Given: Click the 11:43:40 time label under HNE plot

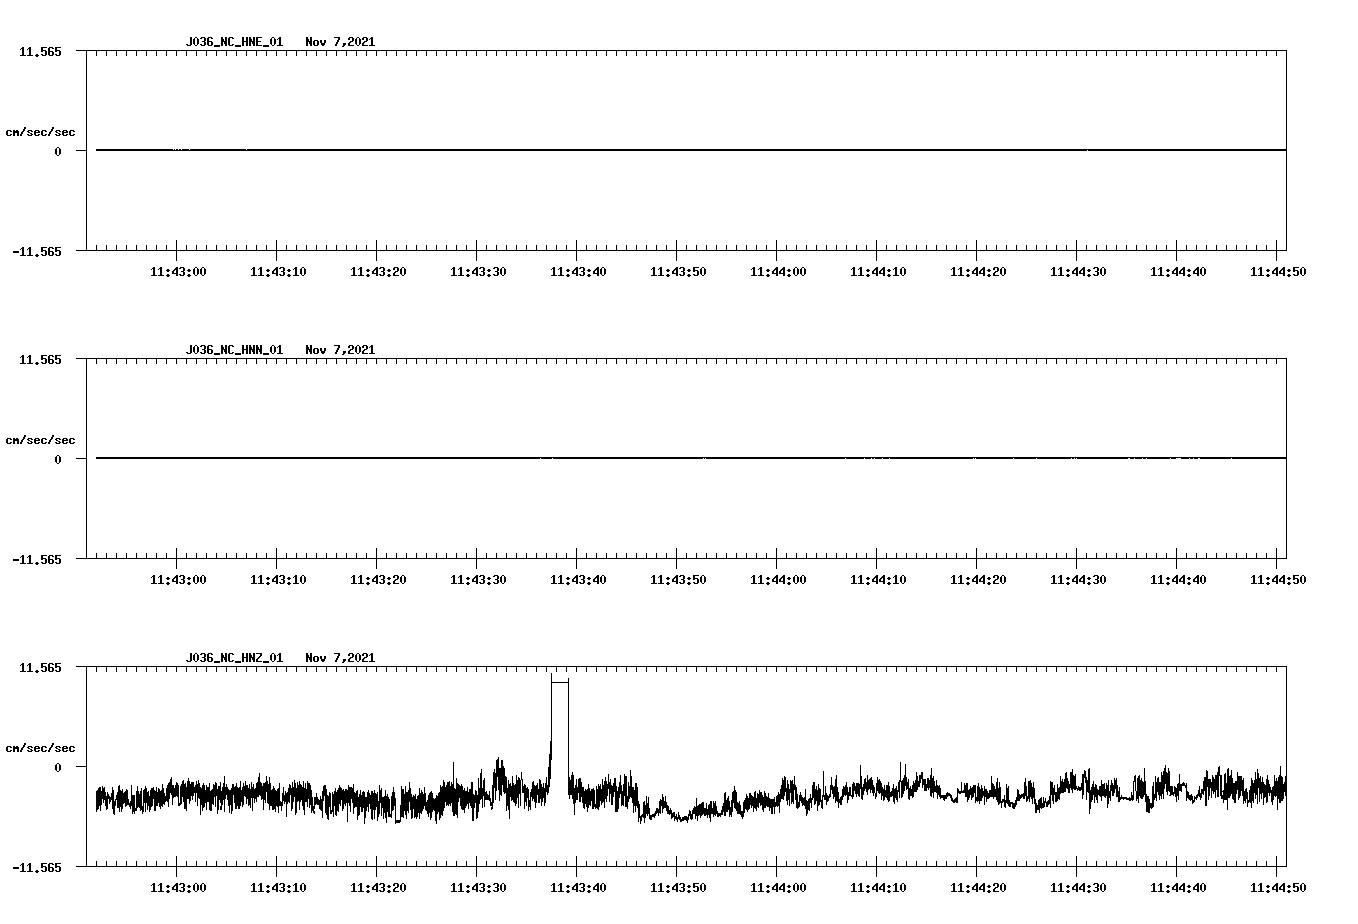Looking at the screenshot, I should point(578,272).
